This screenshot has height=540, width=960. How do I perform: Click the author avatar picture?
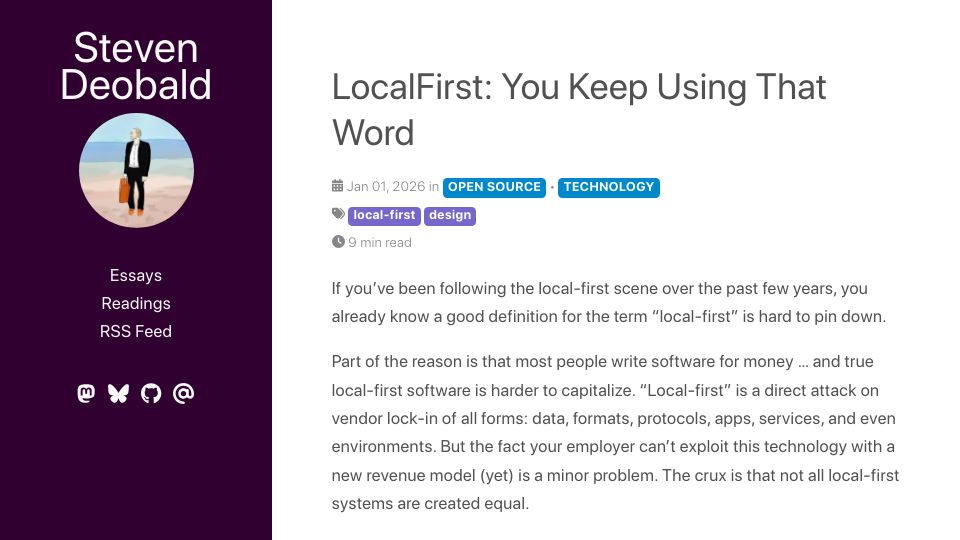click(x=137, y=170)
